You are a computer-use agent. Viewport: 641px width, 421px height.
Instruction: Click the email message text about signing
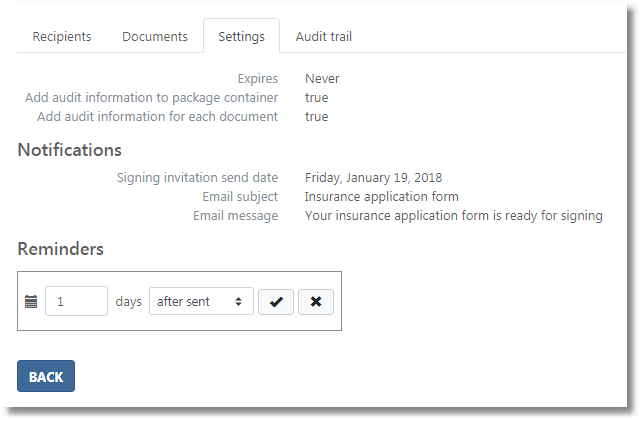[x=453, y=216]
